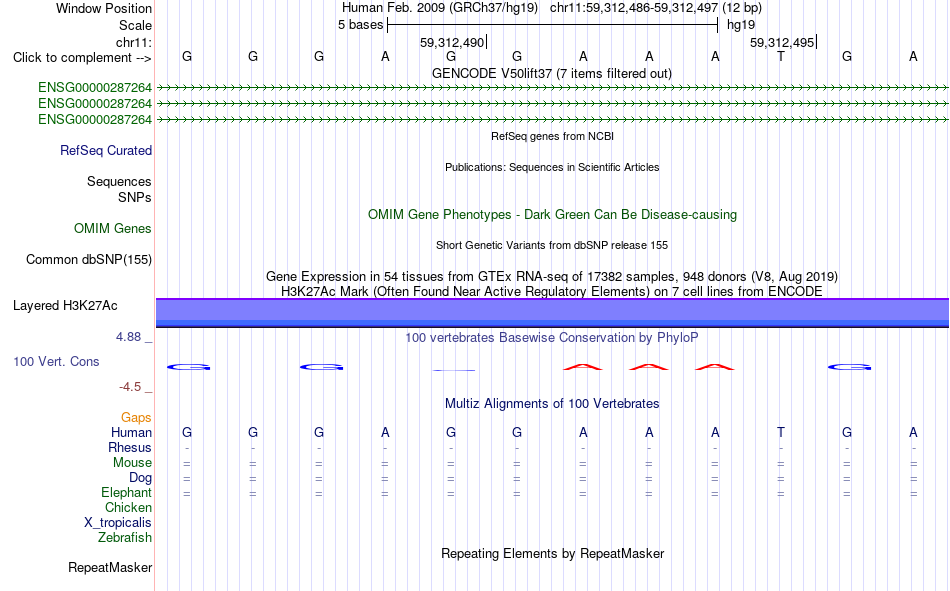
Task: Click the orange Gaps label
Action: (136, 417)
